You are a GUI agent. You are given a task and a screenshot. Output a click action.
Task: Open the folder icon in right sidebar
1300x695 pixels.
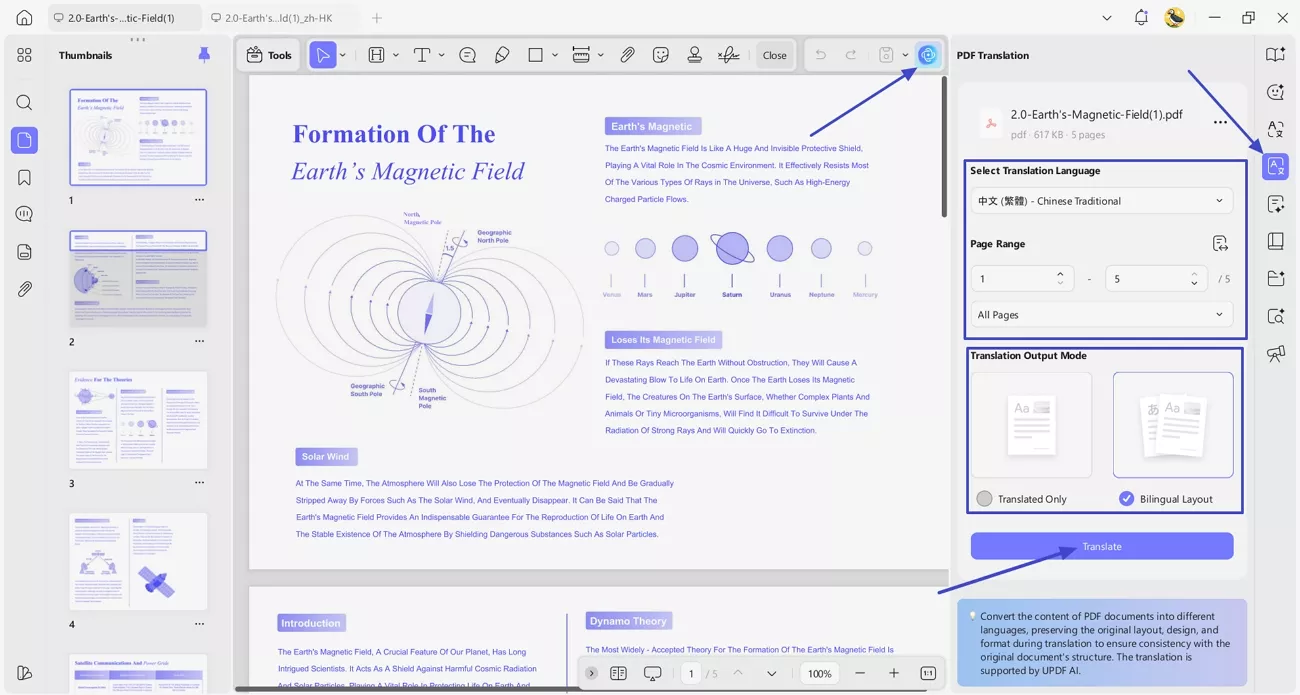point(1275,278)
